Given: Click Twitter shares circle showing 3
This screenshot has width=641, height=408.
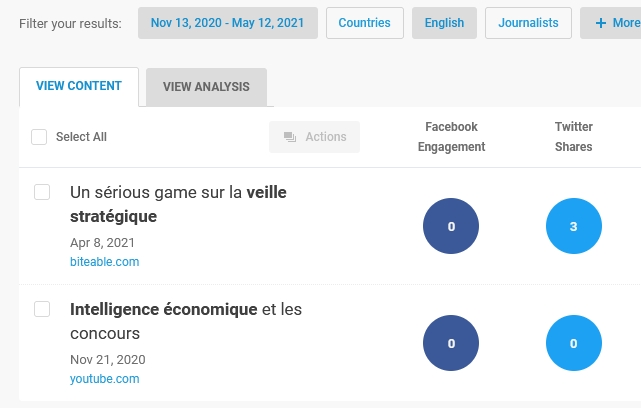Looking at the screenshot, I should tap(574, 226).
